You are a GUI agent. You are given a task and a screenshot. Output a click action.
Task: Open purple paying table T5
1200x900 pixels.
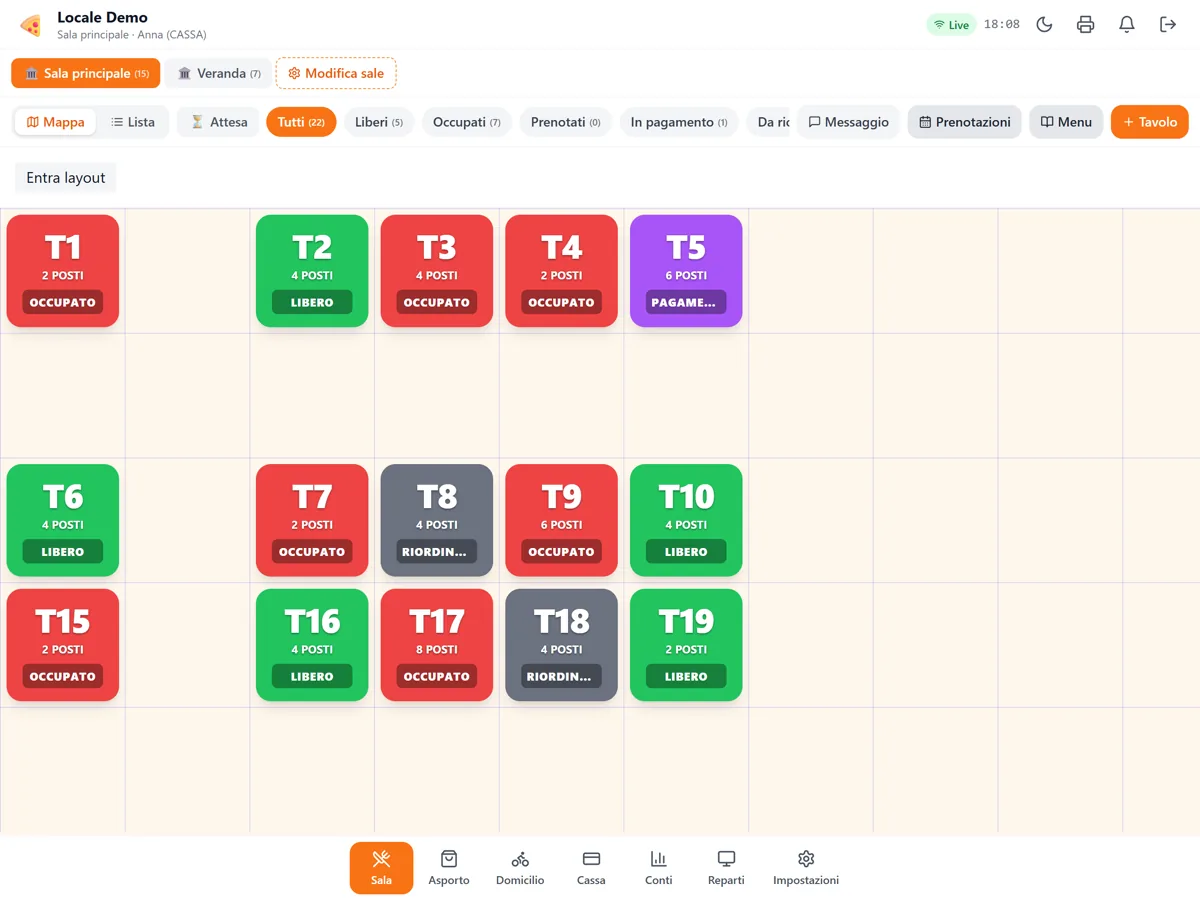pyautogui.click(x=686, y=271)
